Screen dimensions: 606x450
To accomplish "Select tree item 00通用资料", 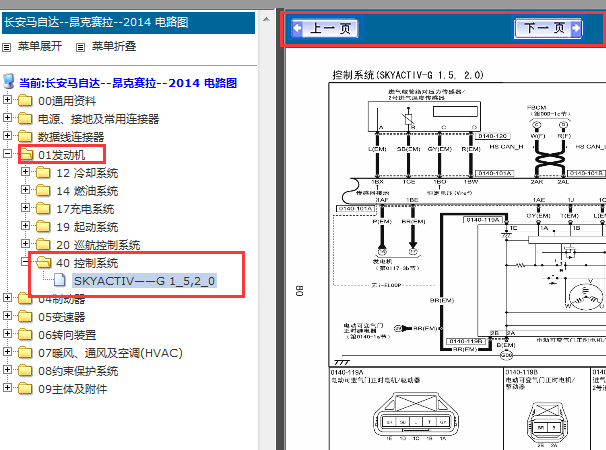I will (67, 101).
